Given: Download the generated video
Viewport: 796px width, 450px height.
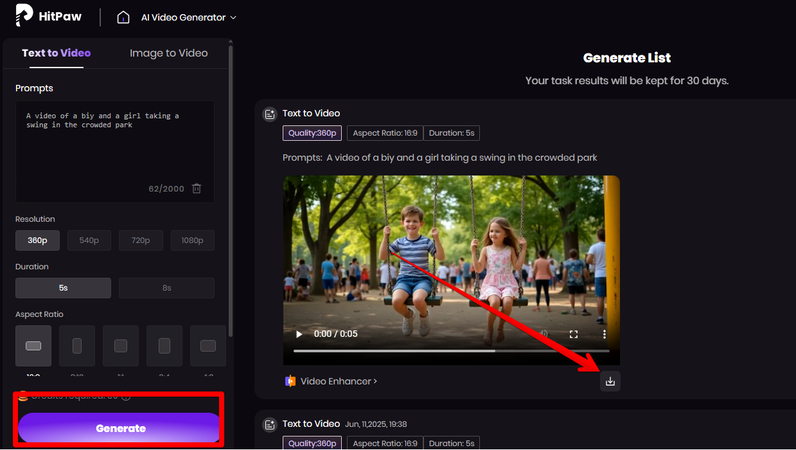Looking at the screenshot, I should pos(610,381).
